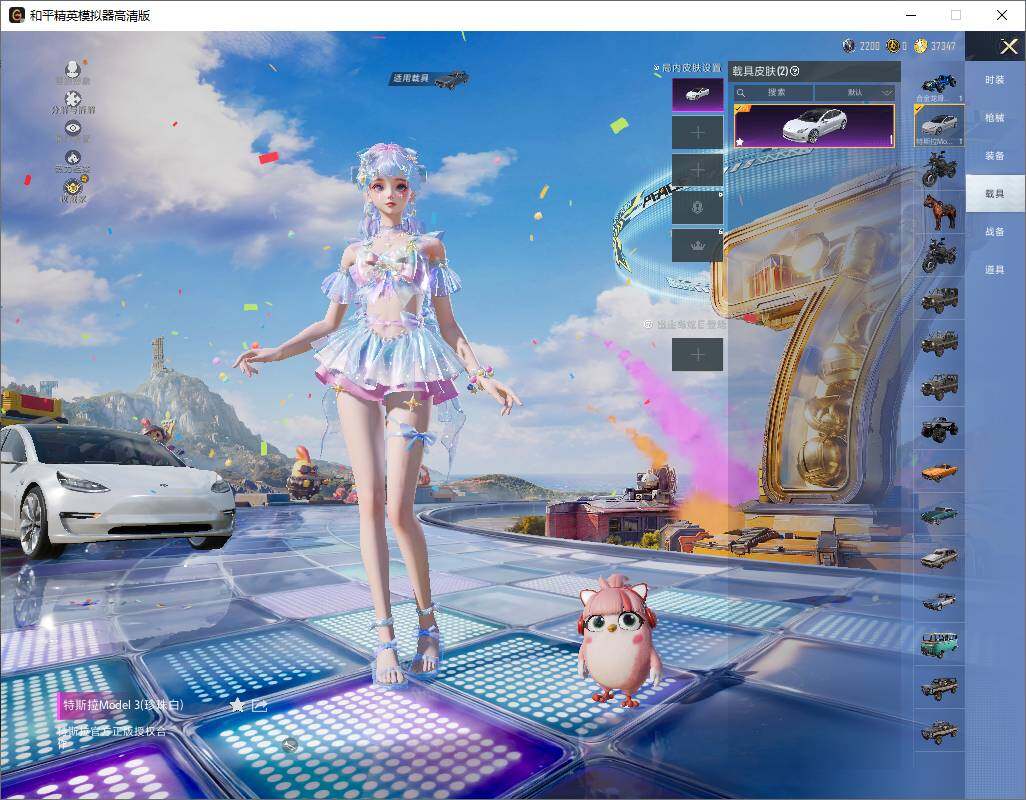Click the first plus slot below equipped Tesla

click(x=698, y=133)
